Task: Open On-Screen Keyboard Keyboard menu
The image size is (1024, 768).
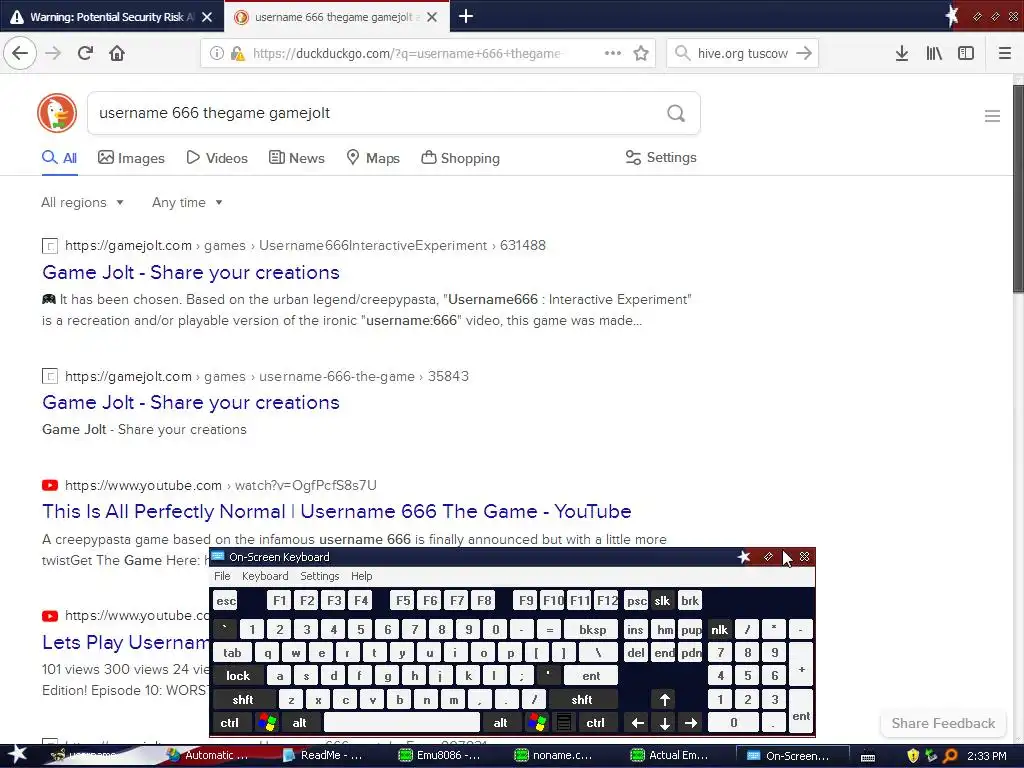Action: tap(264, 576)
